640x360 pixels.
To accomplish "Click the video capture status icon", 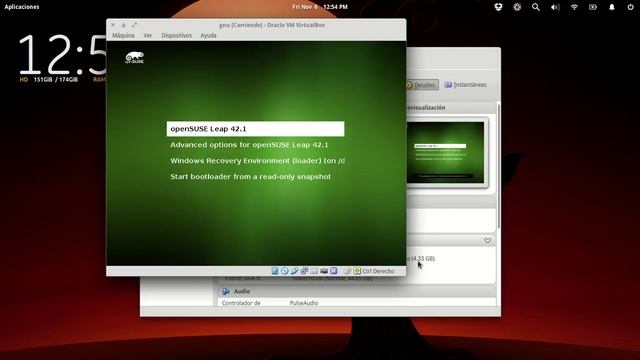I will 333,271.
